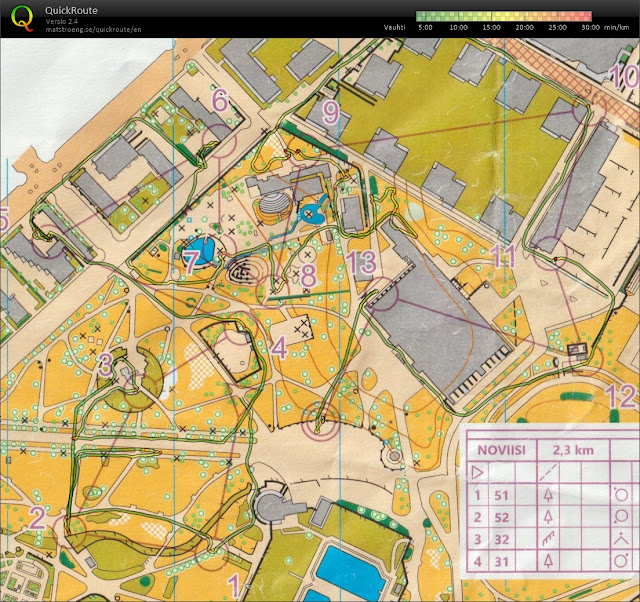Click the circle-dot symbol in row 51
This screenshot has height=602, width=640.
coord(621,495)
